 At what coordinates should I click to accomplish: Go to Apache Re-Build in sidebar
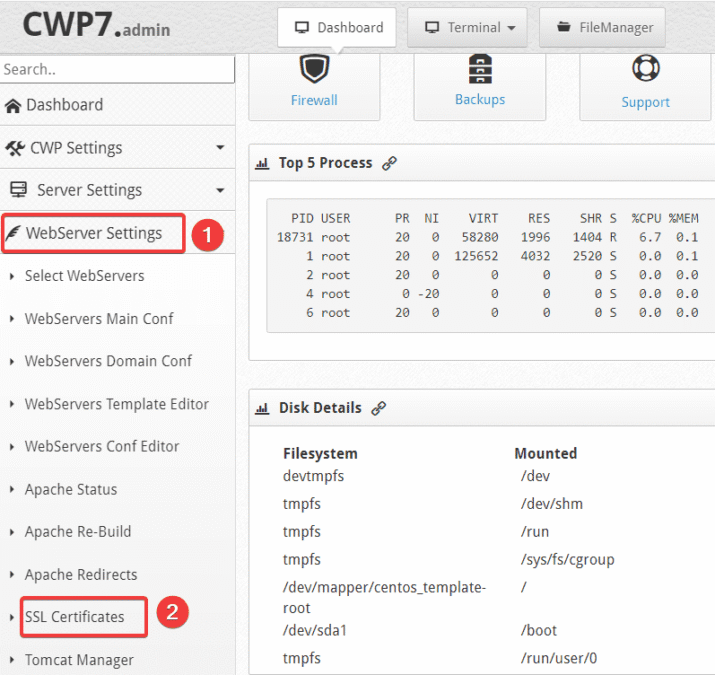tap(77, 532)
